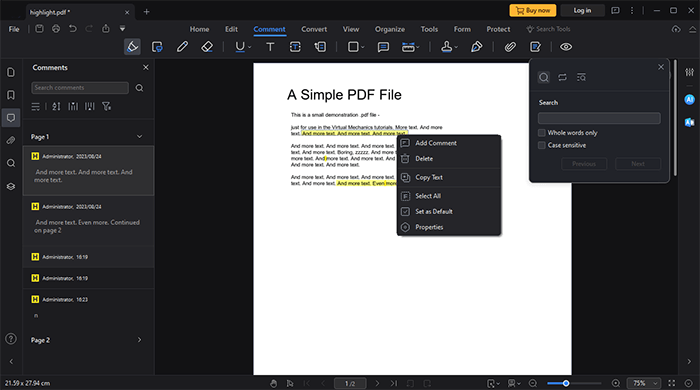Viewport: 700px width, 390px height.
Task: Select the rectangle Shapes tool
Action: [353, 47]
